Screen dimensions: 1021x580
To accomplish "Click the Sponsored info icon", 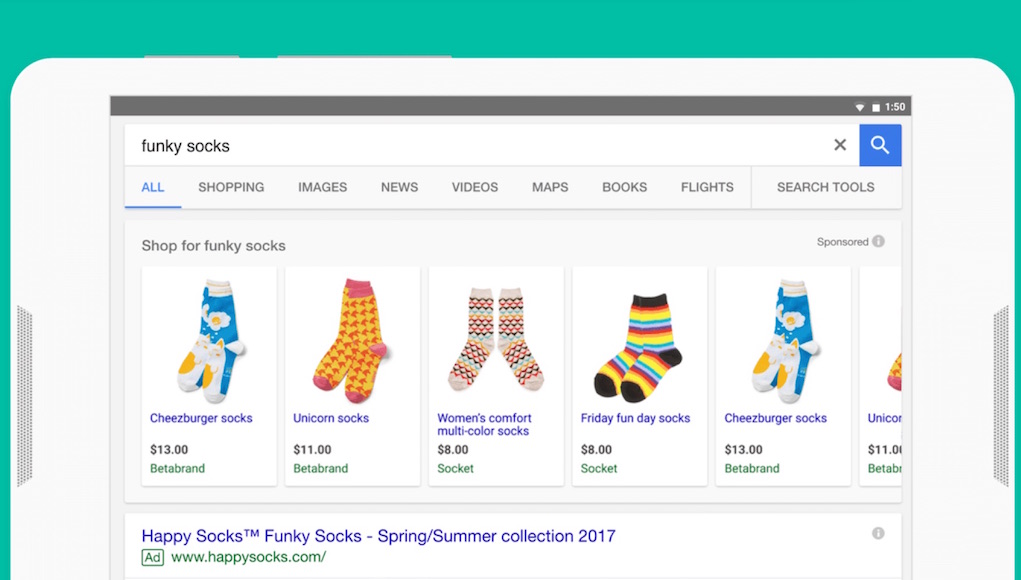I will tap(878, 241).
